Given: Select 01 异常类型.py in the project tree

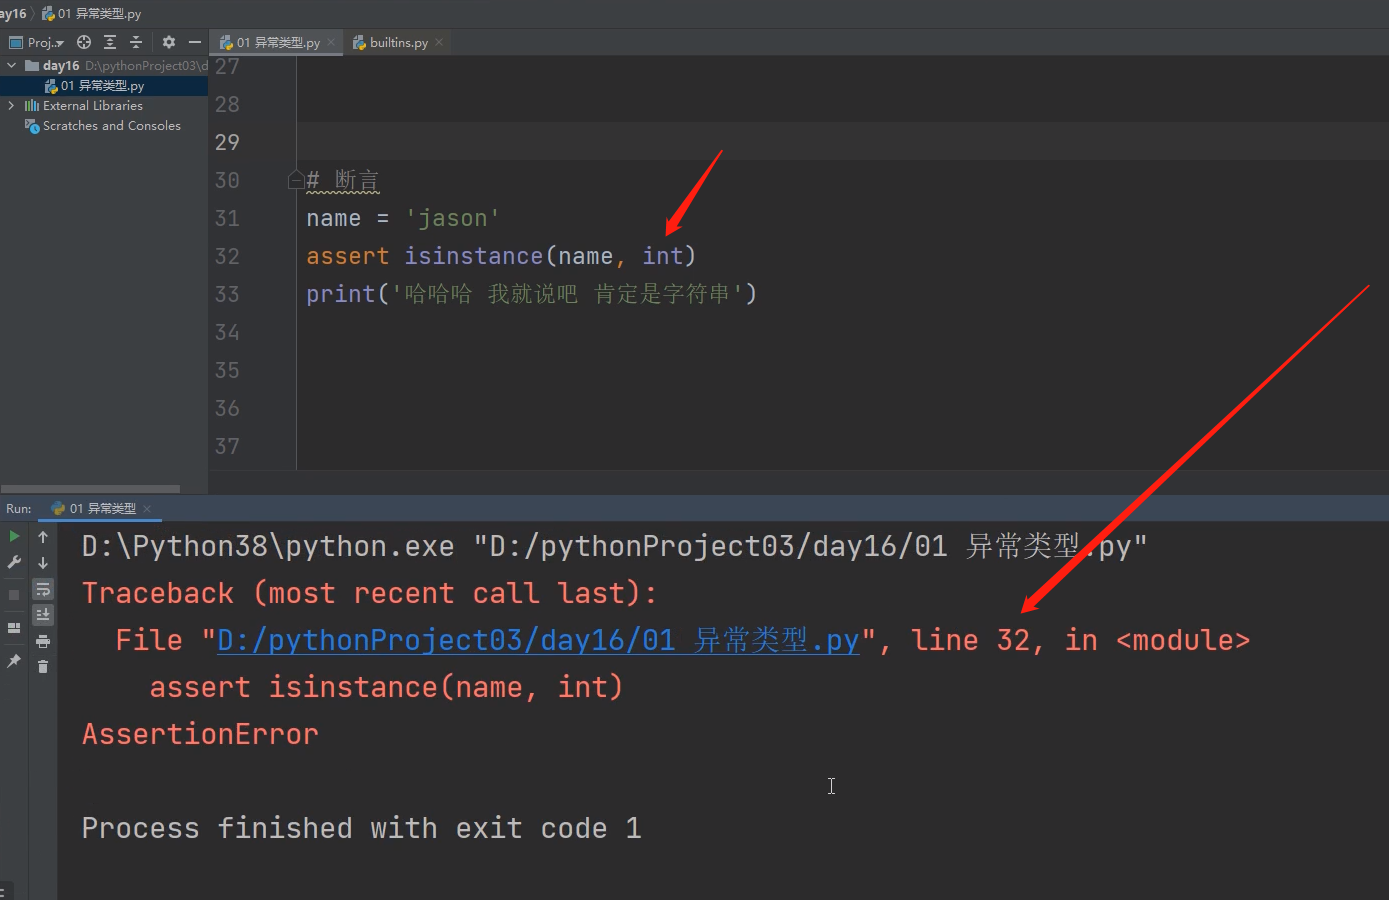Looking at the screenshot, I should click(x=104, y=86).
